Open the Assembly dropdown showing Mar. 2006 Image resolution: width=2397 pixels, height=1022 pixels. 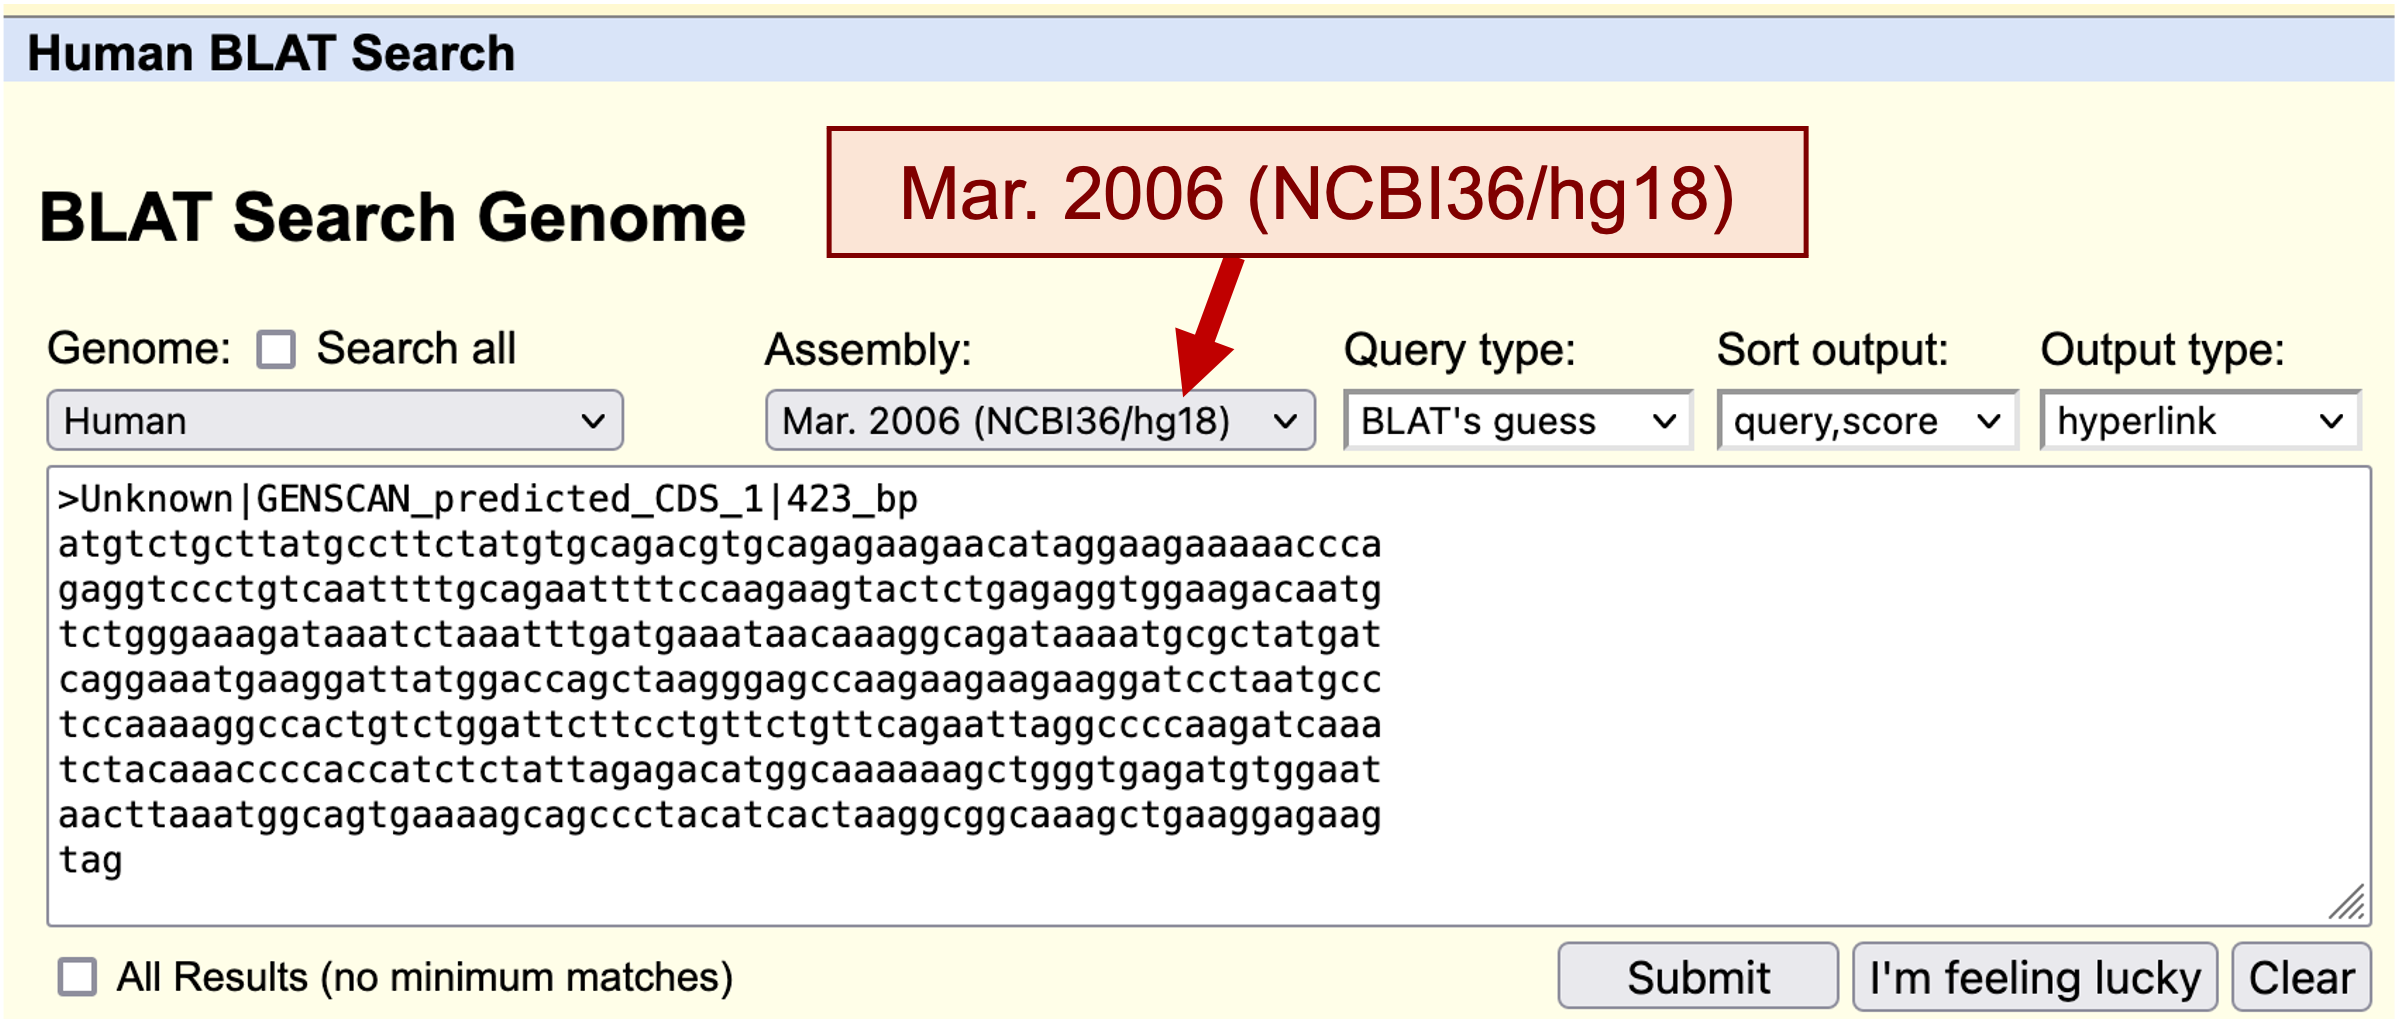tap(1040, 420)
